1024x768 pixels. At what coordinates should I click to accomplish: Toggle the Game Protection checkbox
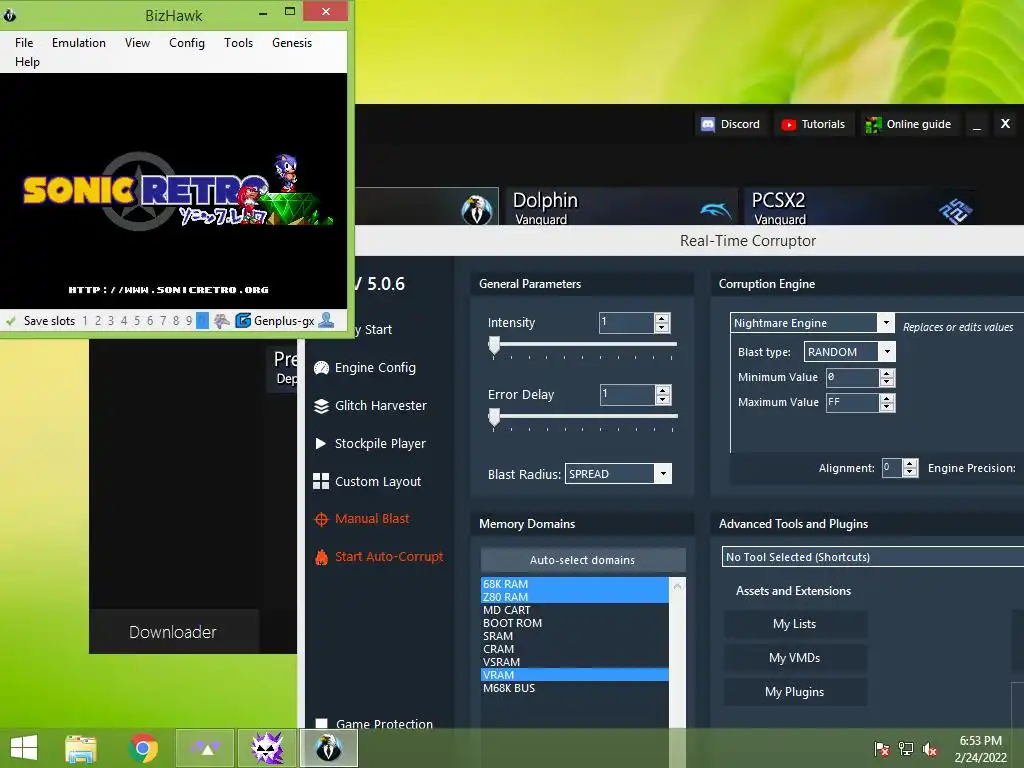[x=321, y=724]
